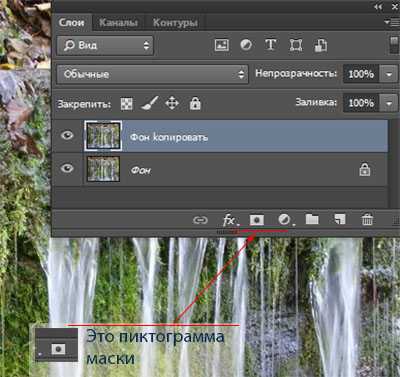Click link layers chain icon
Viewport: 400px width, 377px height.
pyautogui.click(x=200, y=220)
